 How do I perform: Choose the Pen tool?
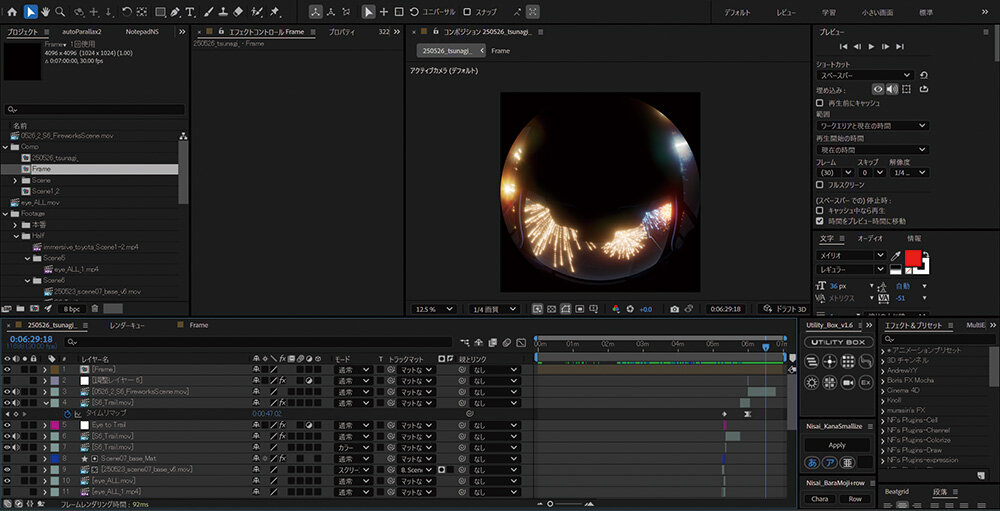coord(176,12)
